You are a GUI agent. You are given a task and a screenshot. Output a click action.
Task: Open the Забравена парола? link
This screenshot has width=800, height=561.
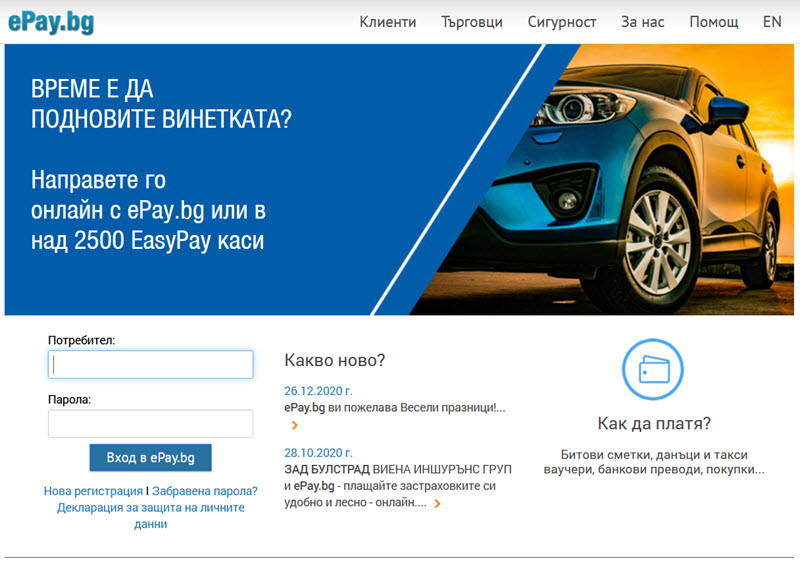tap(205, 491)
